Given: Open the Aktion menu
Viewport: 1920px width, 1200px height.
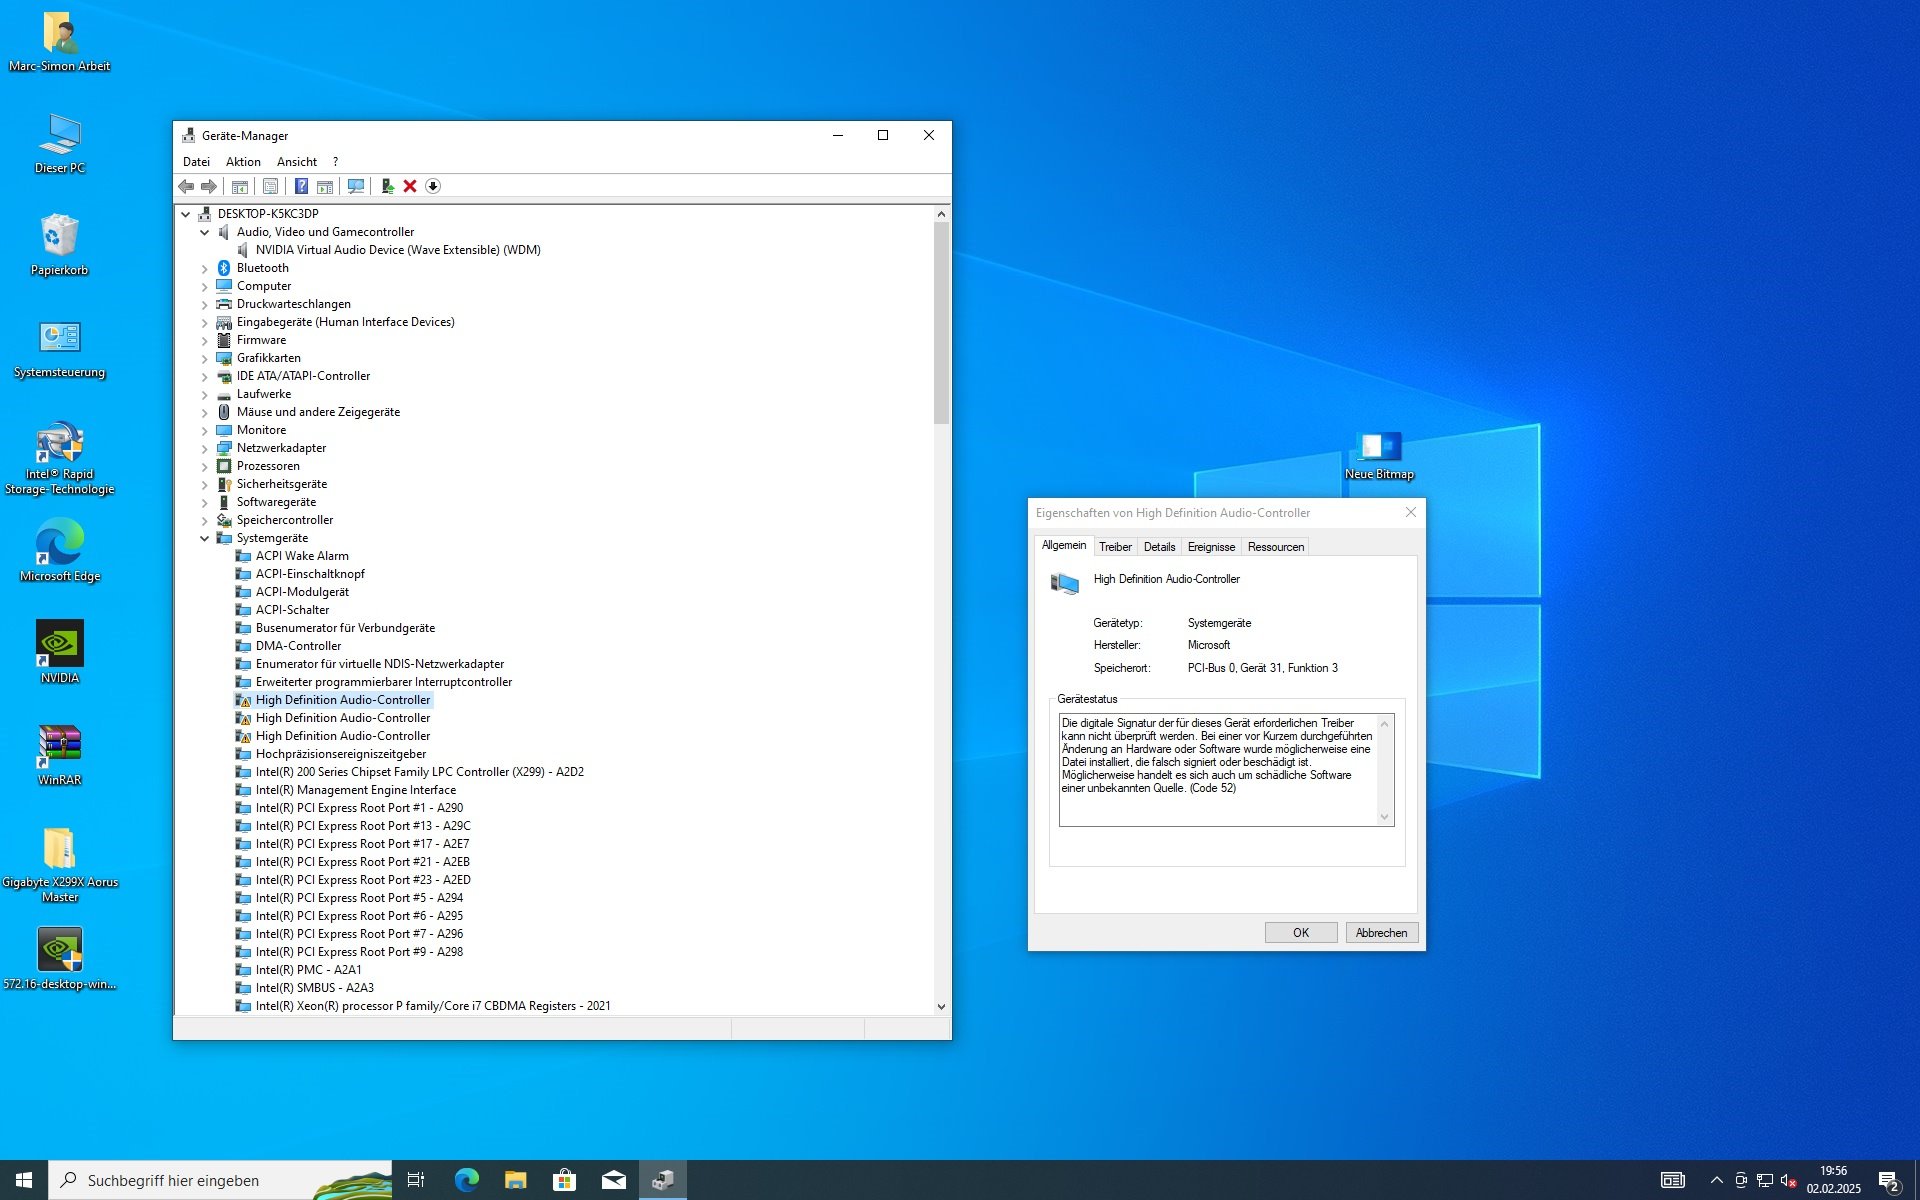Looking at the screenshot, I should coord(243,162).
